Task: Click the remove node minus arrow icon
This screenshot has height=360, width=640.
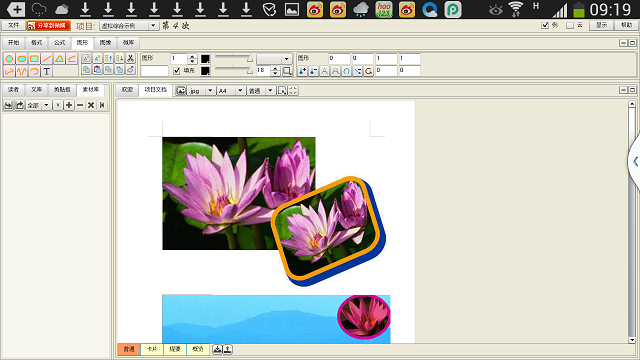Action: tap(313, 71)
